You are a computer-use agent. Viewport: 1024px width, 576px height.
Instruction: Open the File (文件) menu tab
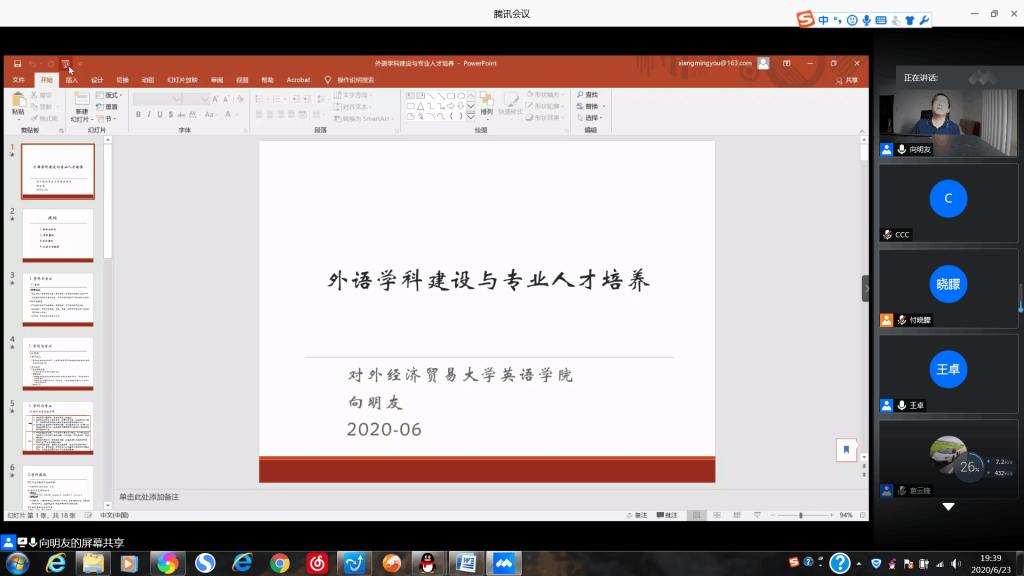click(18, 80)
